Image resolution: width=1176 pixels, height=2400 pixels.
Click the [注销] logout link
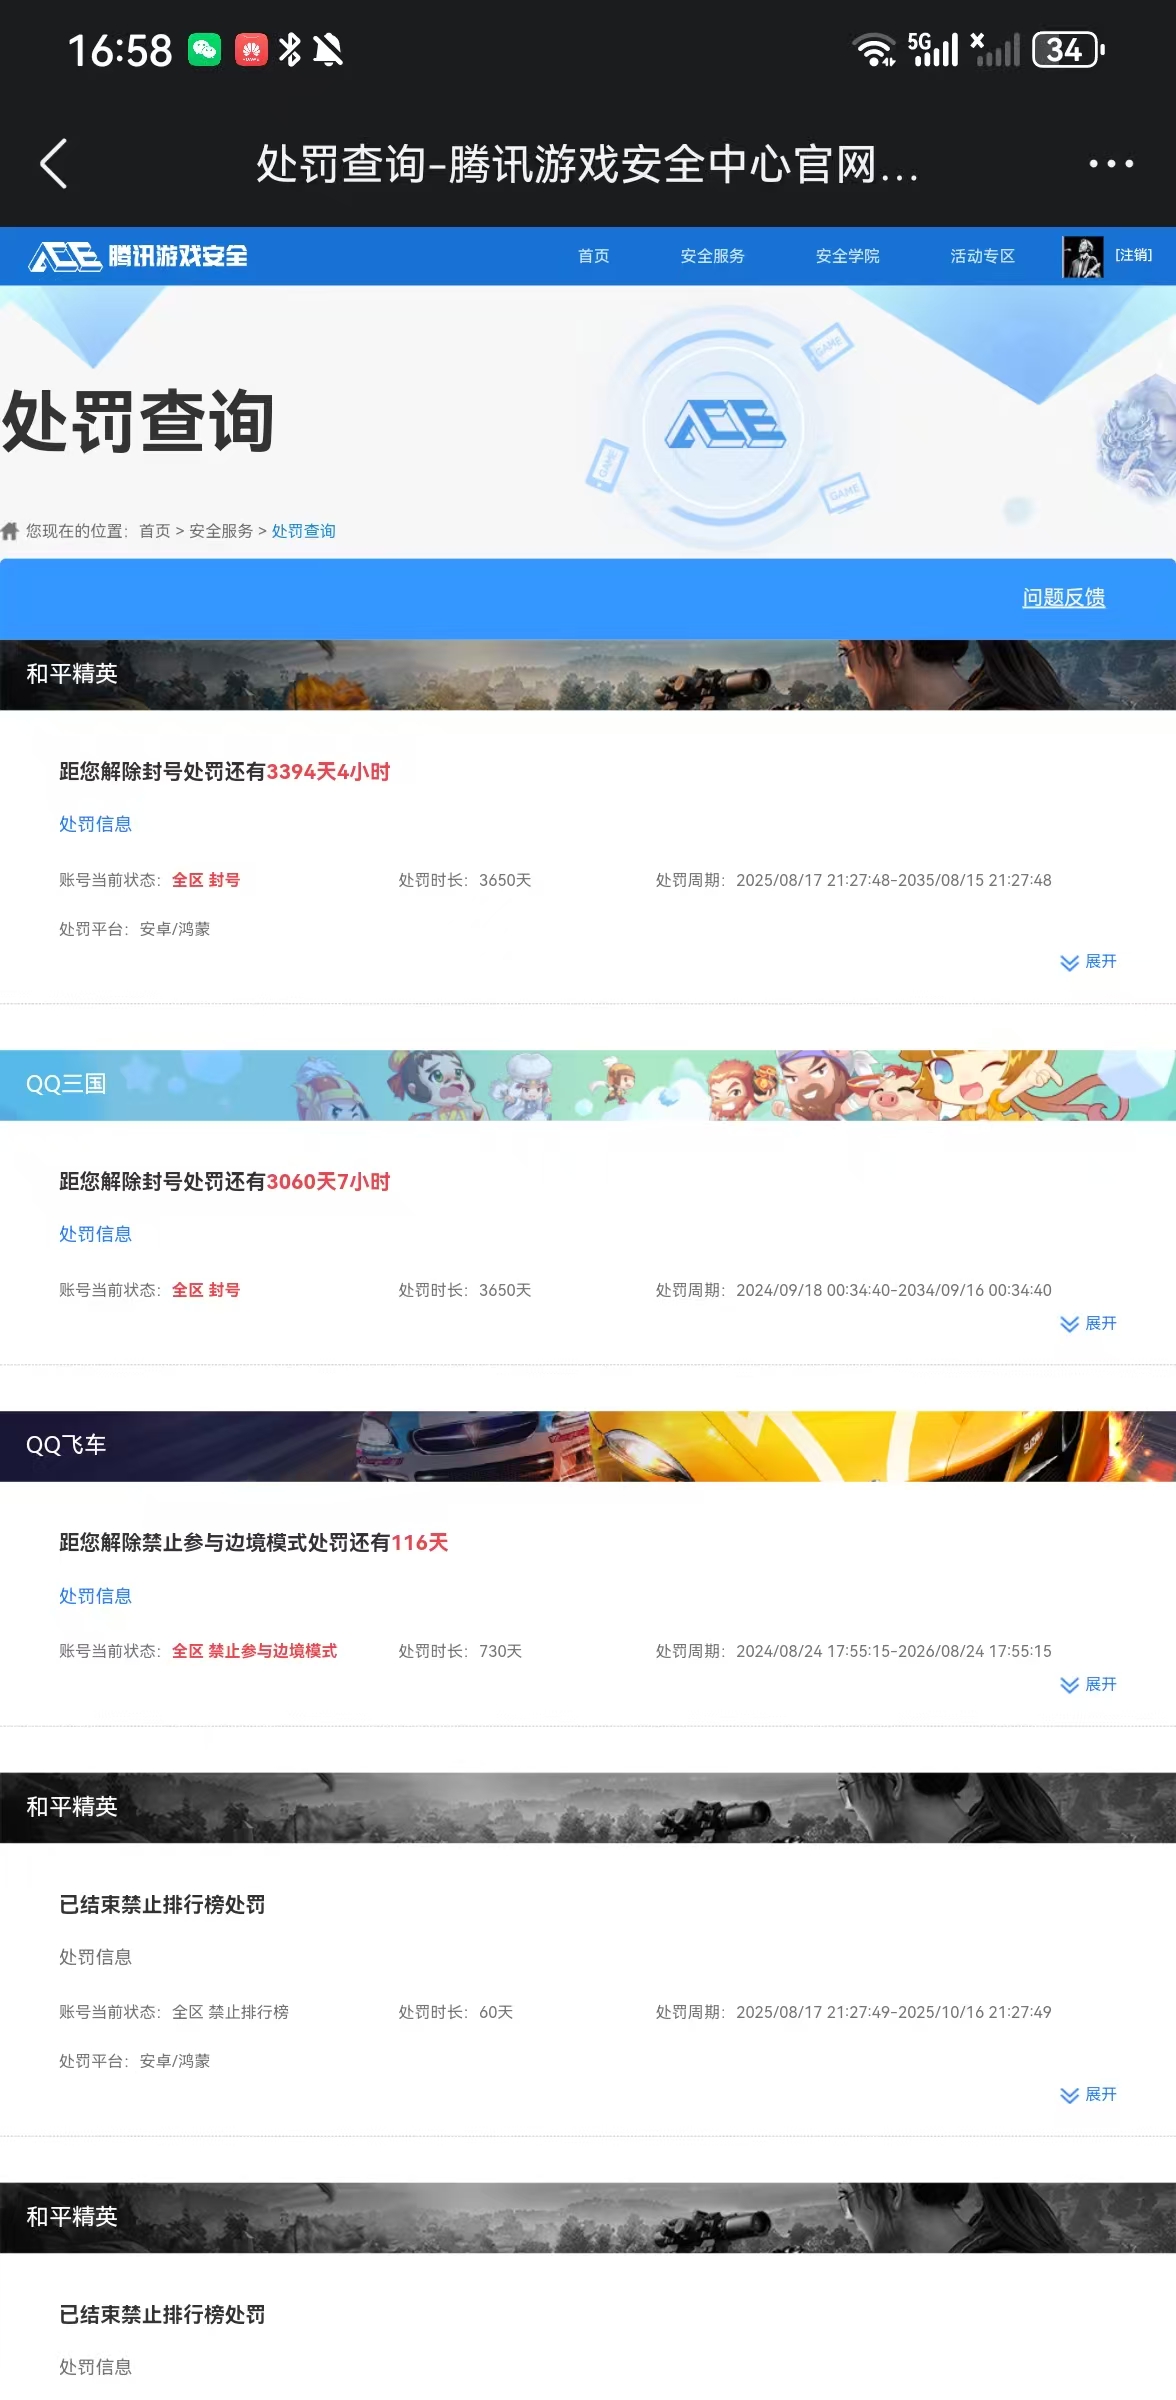[1133, 255]
